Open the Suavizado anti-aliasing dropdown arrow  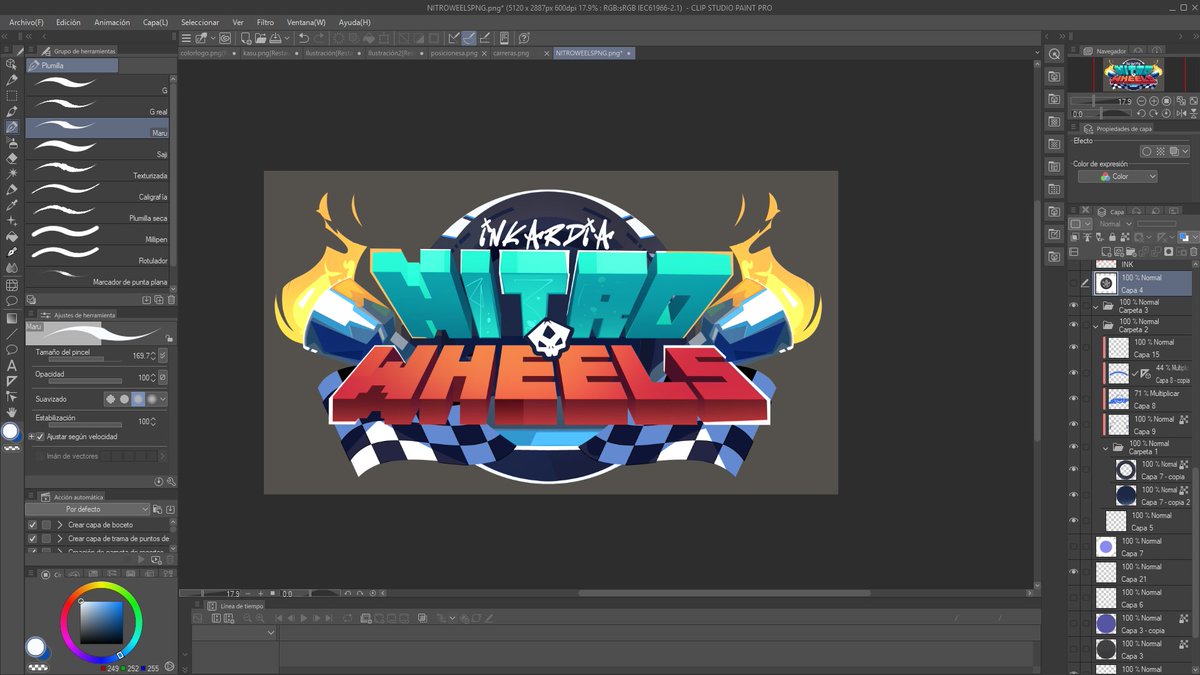pos(163,399)
